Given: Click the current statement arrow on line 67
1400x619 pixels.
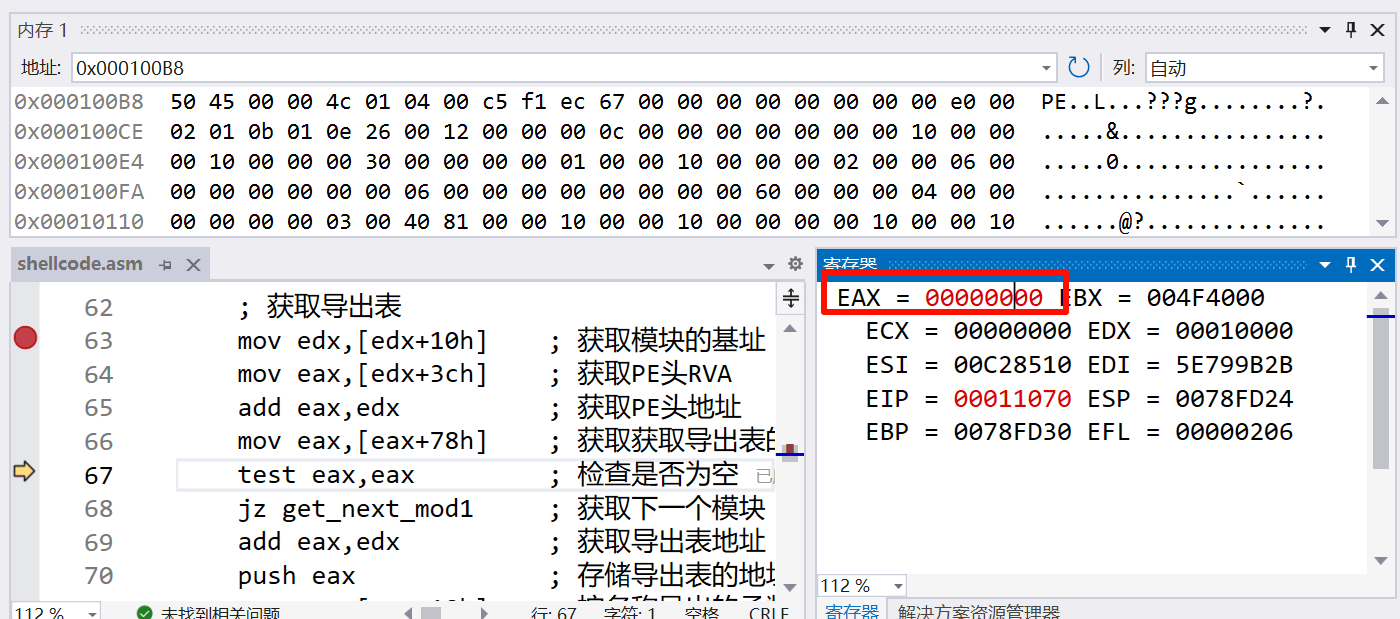Looking at the screenshot, I should [x=24, y=472].
